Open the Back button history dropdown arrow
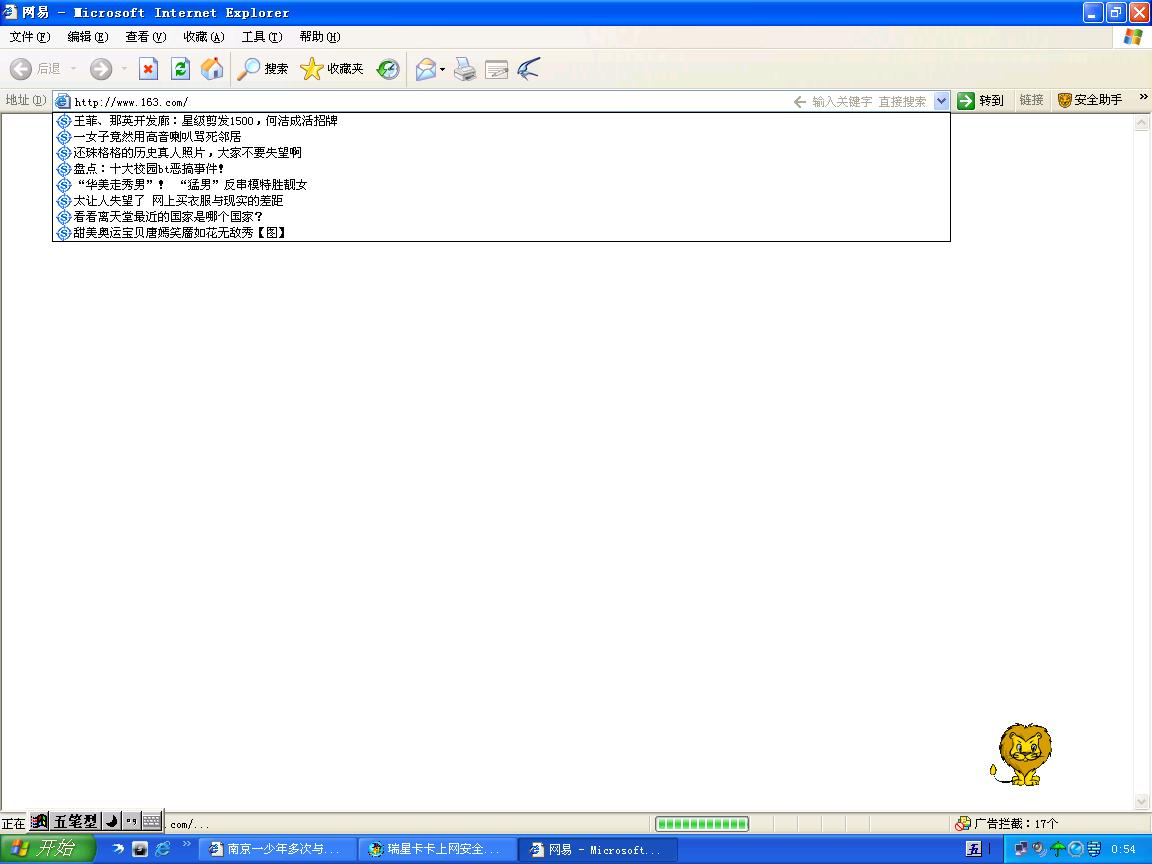 (x=73, y=69)
